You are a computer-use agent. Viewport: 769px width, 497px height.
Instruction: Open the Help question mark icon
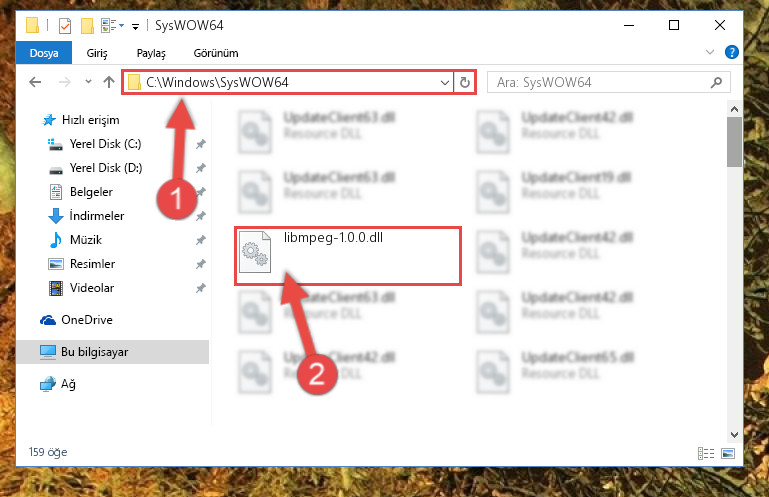[731, 52]
